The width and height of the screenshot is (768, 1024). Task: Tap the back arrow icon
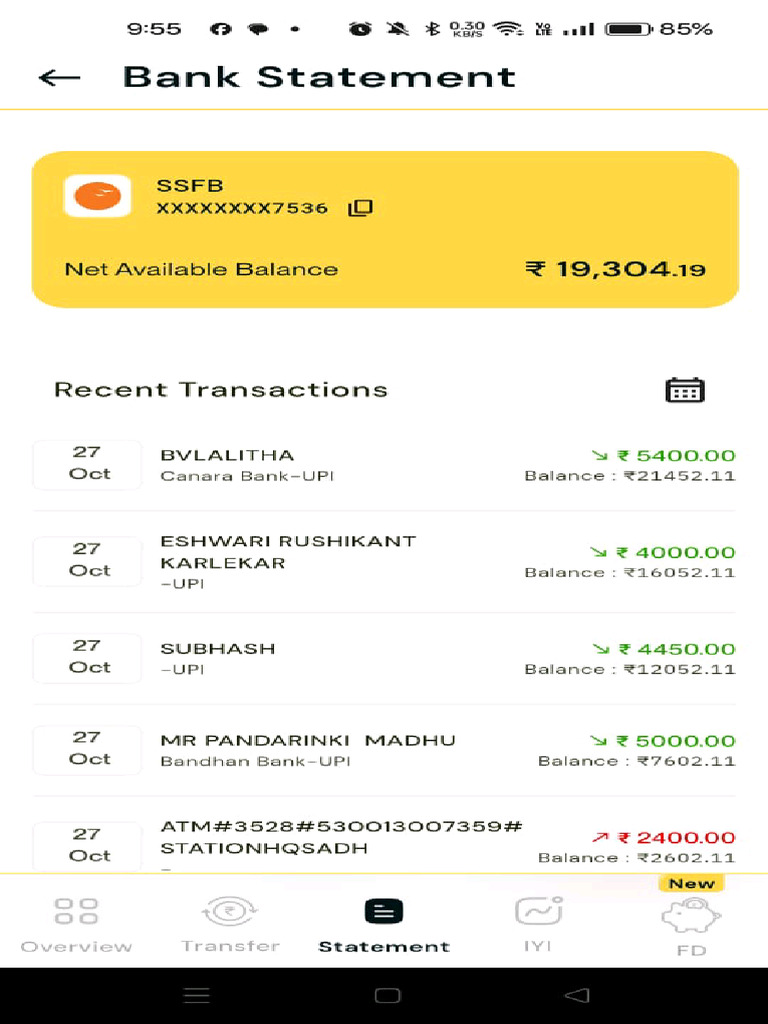[59, 77]
